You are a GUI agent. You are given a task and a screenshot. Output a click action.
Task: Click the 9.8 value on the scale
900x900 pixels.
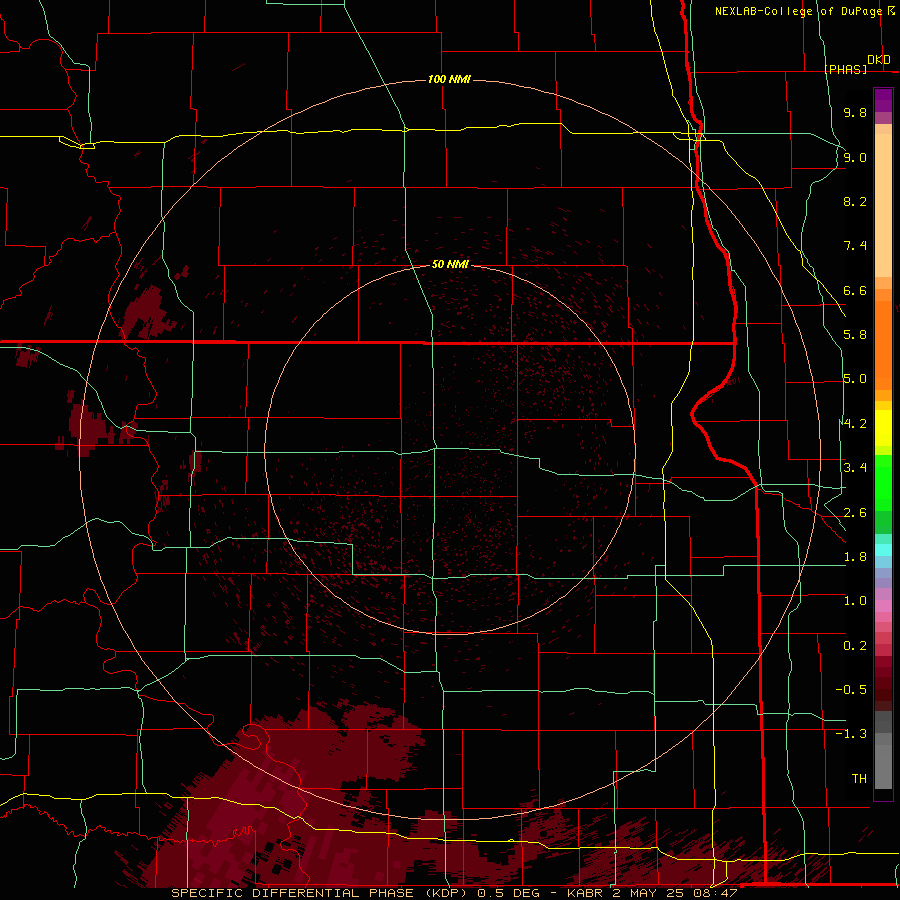855,112
